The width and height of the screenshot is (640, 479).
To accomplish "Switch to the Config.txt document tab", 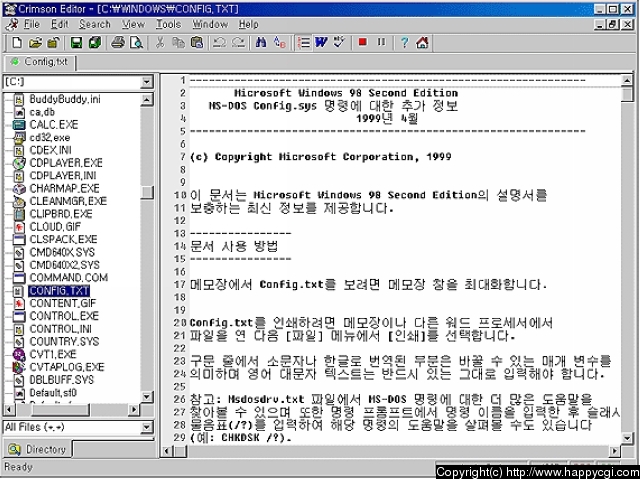I will 40,62.
